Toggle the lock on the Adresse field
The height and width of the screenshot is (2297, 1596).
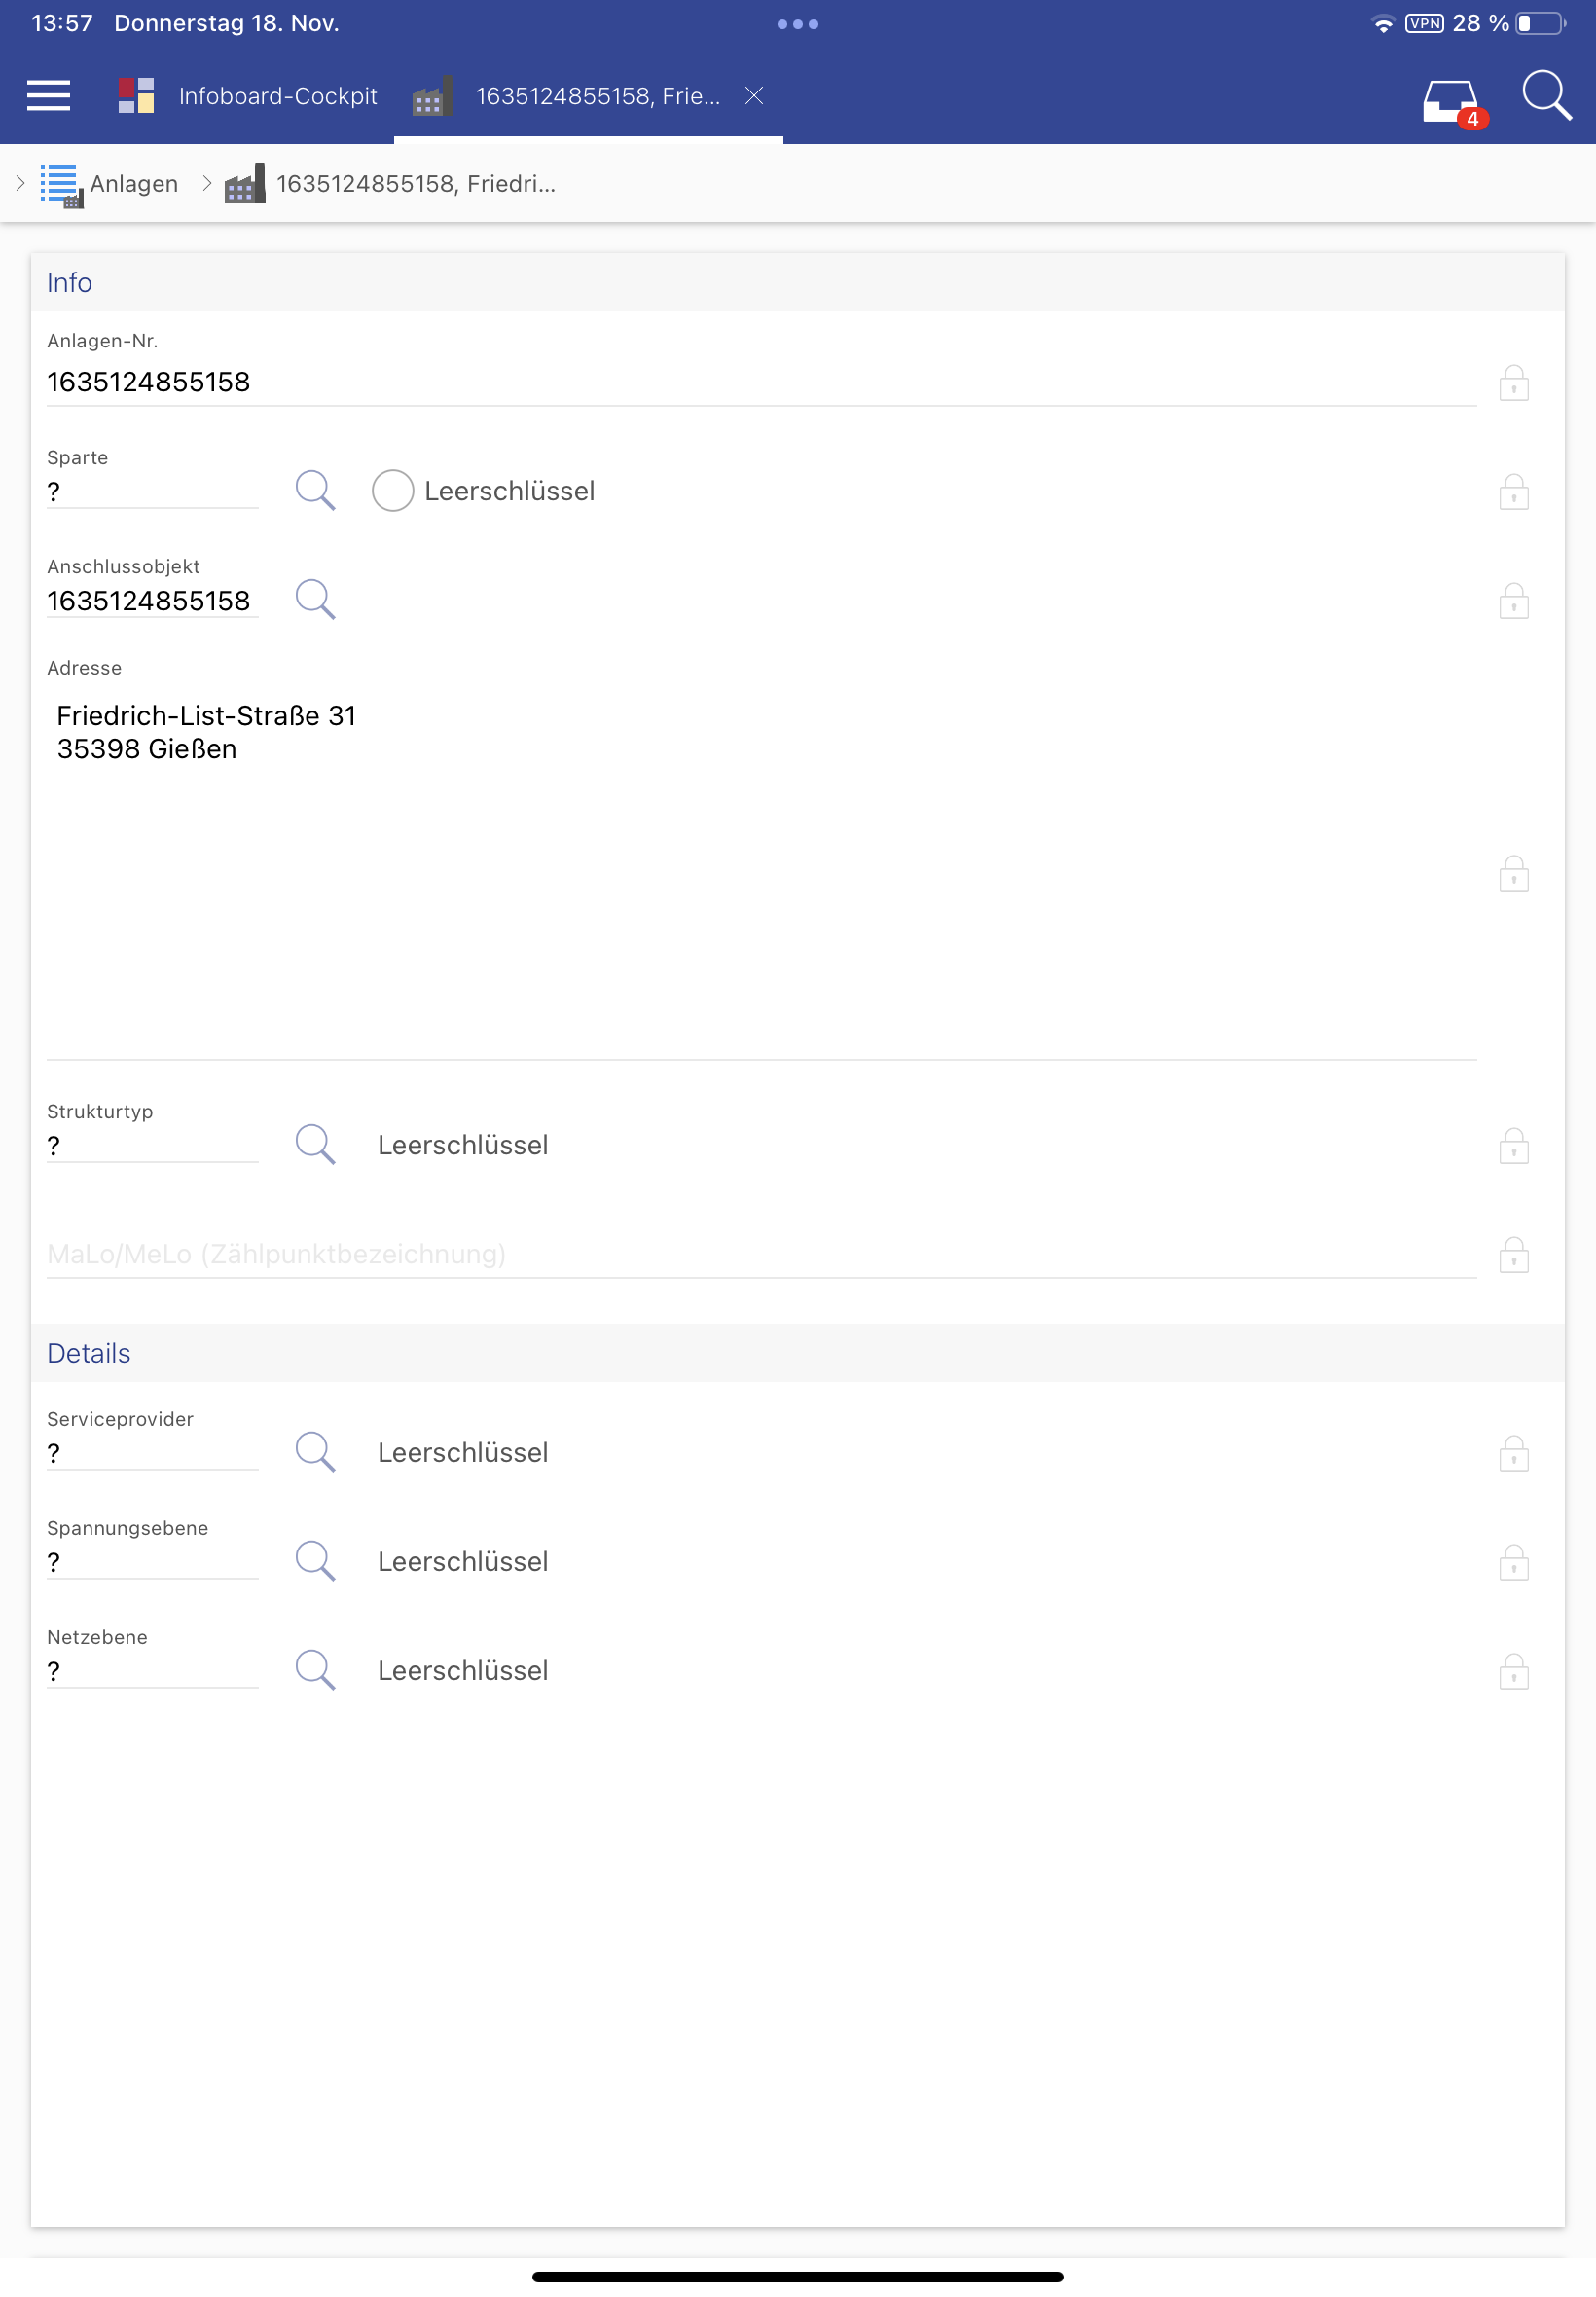(x=1513, y=874)
